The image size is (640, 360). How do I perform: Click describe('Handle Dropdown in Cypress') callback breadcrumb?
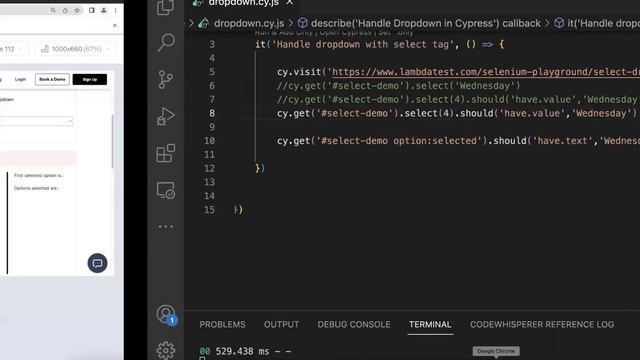pyautogui.click(x=426, y=23)
